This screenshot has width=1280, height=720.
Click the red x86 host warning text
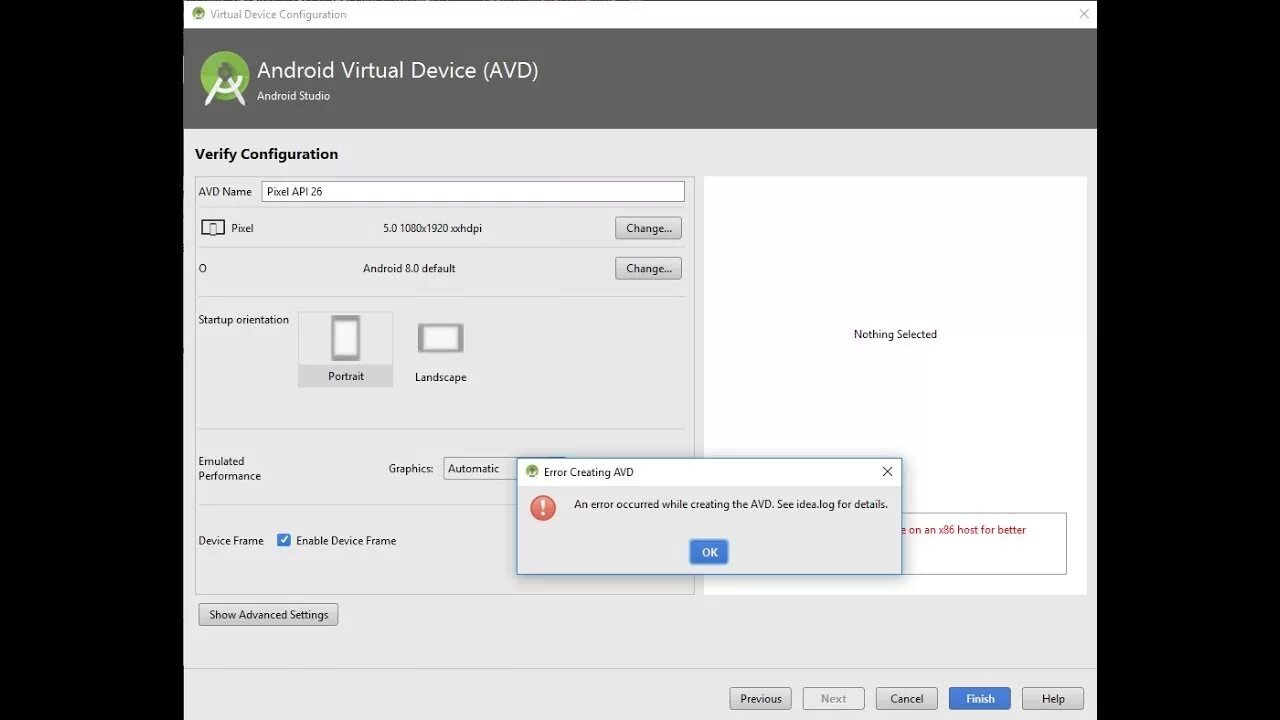[x=965, y=530]
